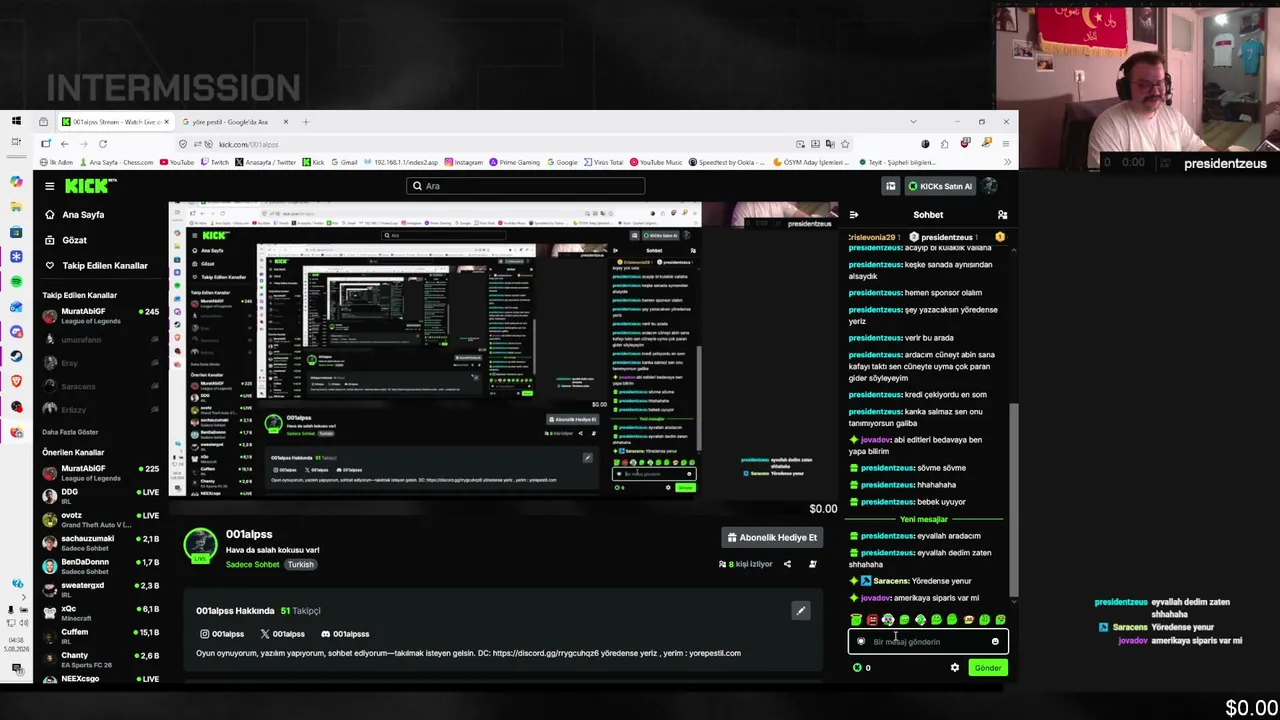Image resolution: width=1280 pixels, height=720 pixels.
Task: Click the Turkish language tag
Action: coord(301,565)
